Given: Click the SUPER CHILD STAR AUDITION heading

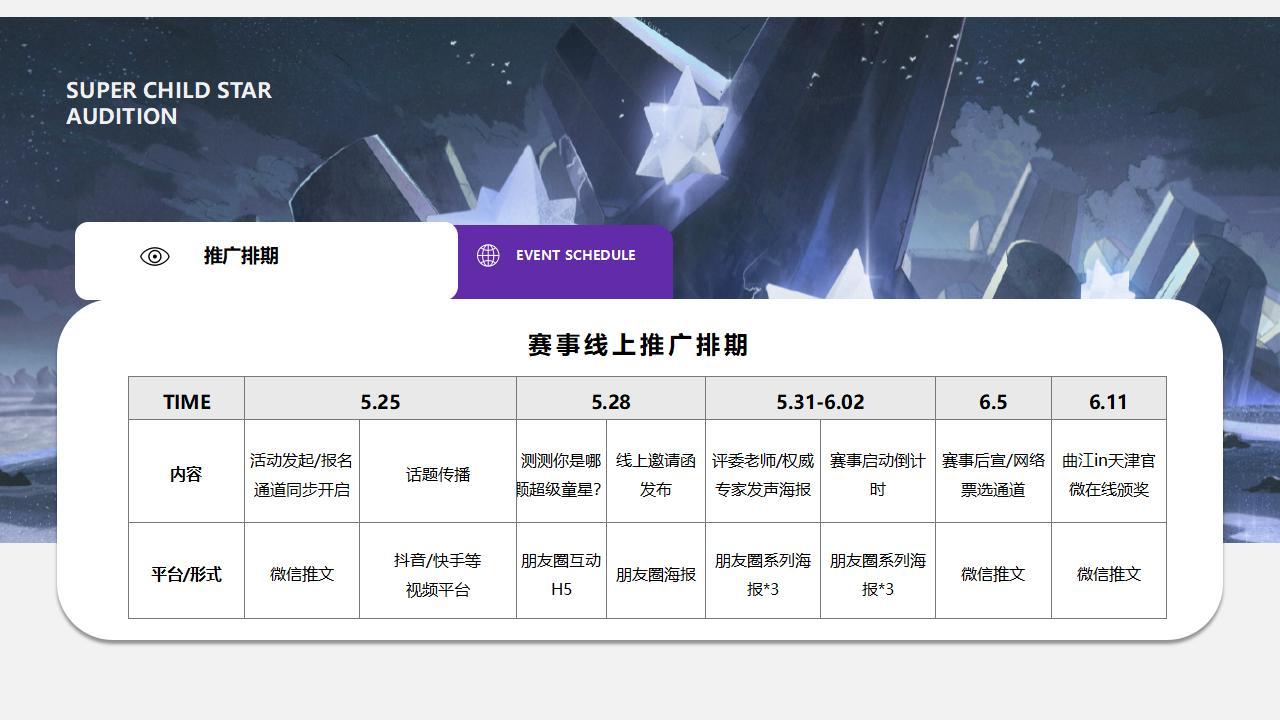Looking at the screenshot, I should (x=169, y=103).
